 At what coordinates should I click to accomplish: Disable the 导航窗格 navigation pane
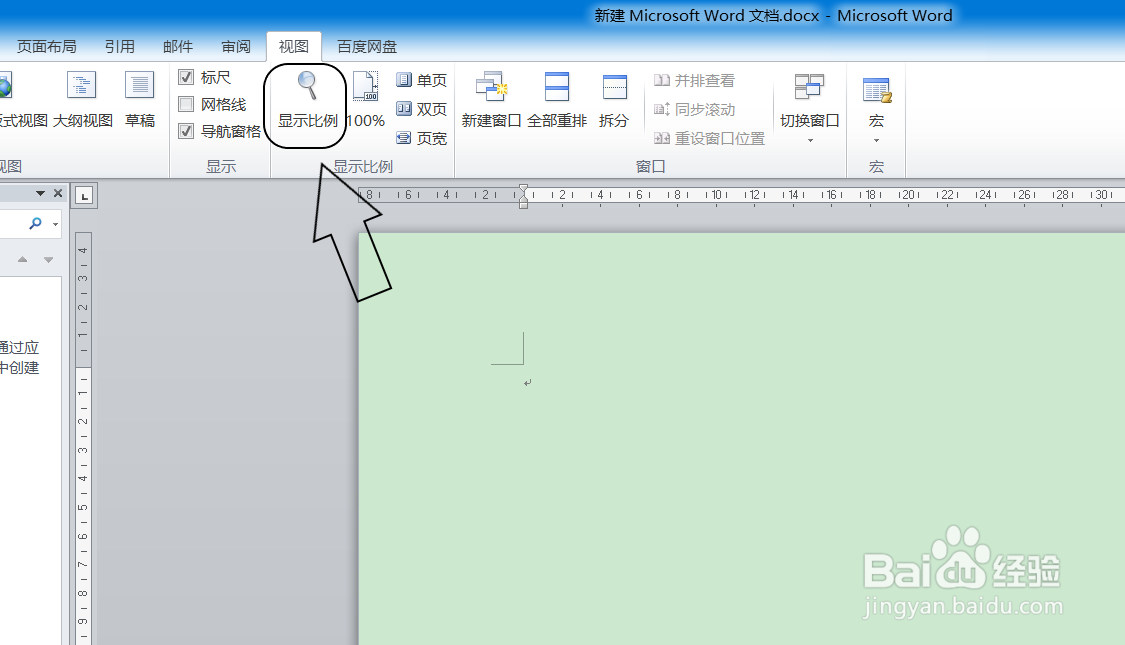[186, 131]
